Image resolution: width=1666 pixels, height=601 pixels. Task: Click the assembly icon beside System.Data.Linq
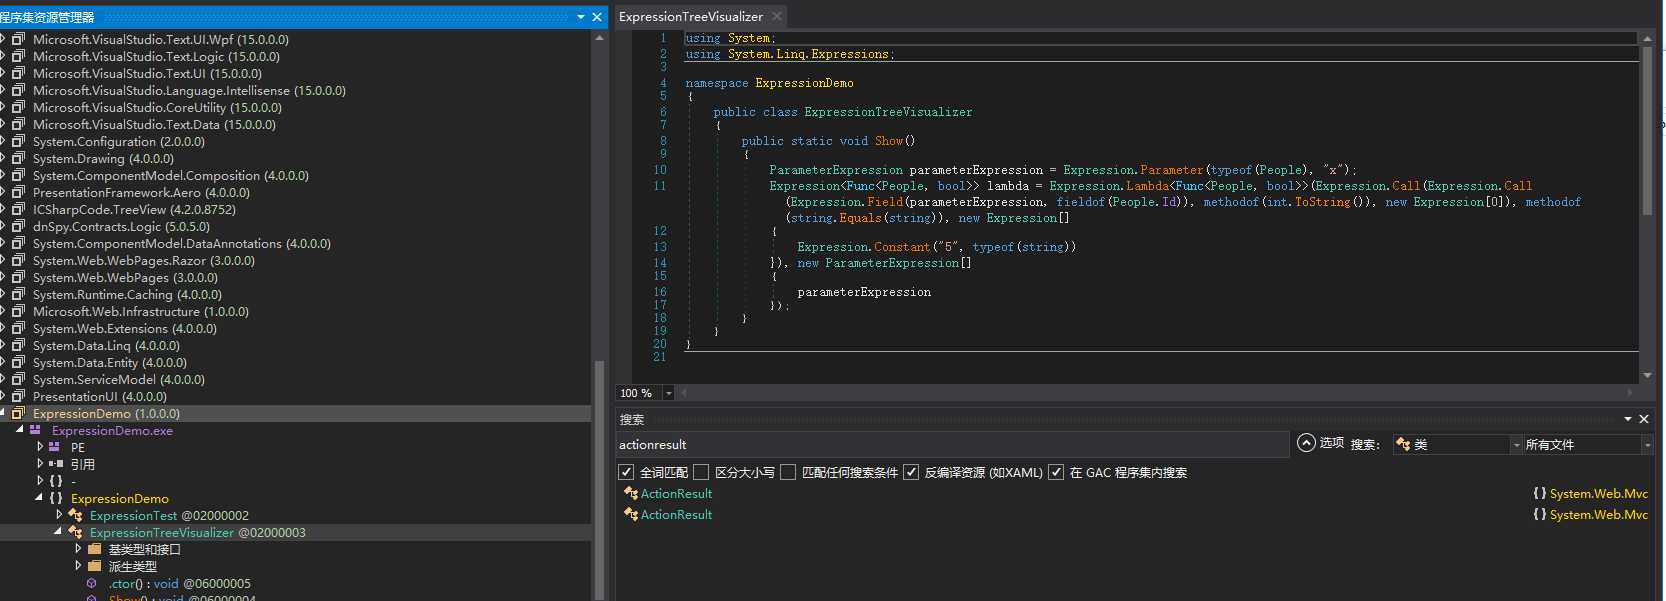tap(18, 345)
